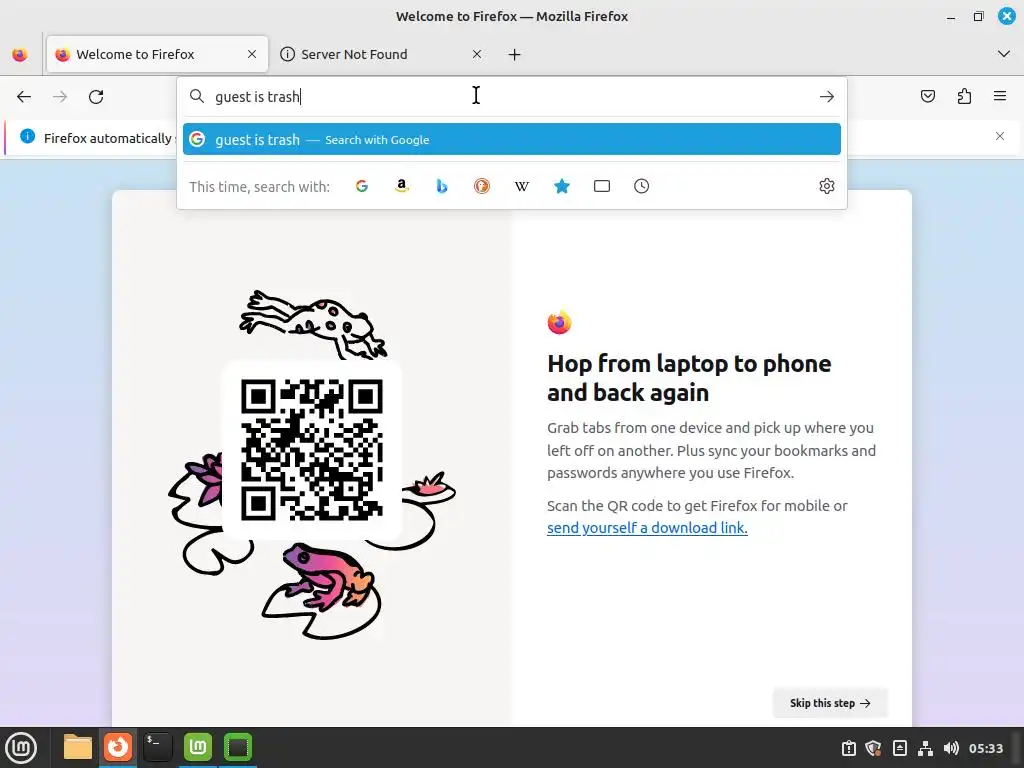Expand the list all tabs chevron
This screenshot has width=1024, height=768.
[1004, 54]
